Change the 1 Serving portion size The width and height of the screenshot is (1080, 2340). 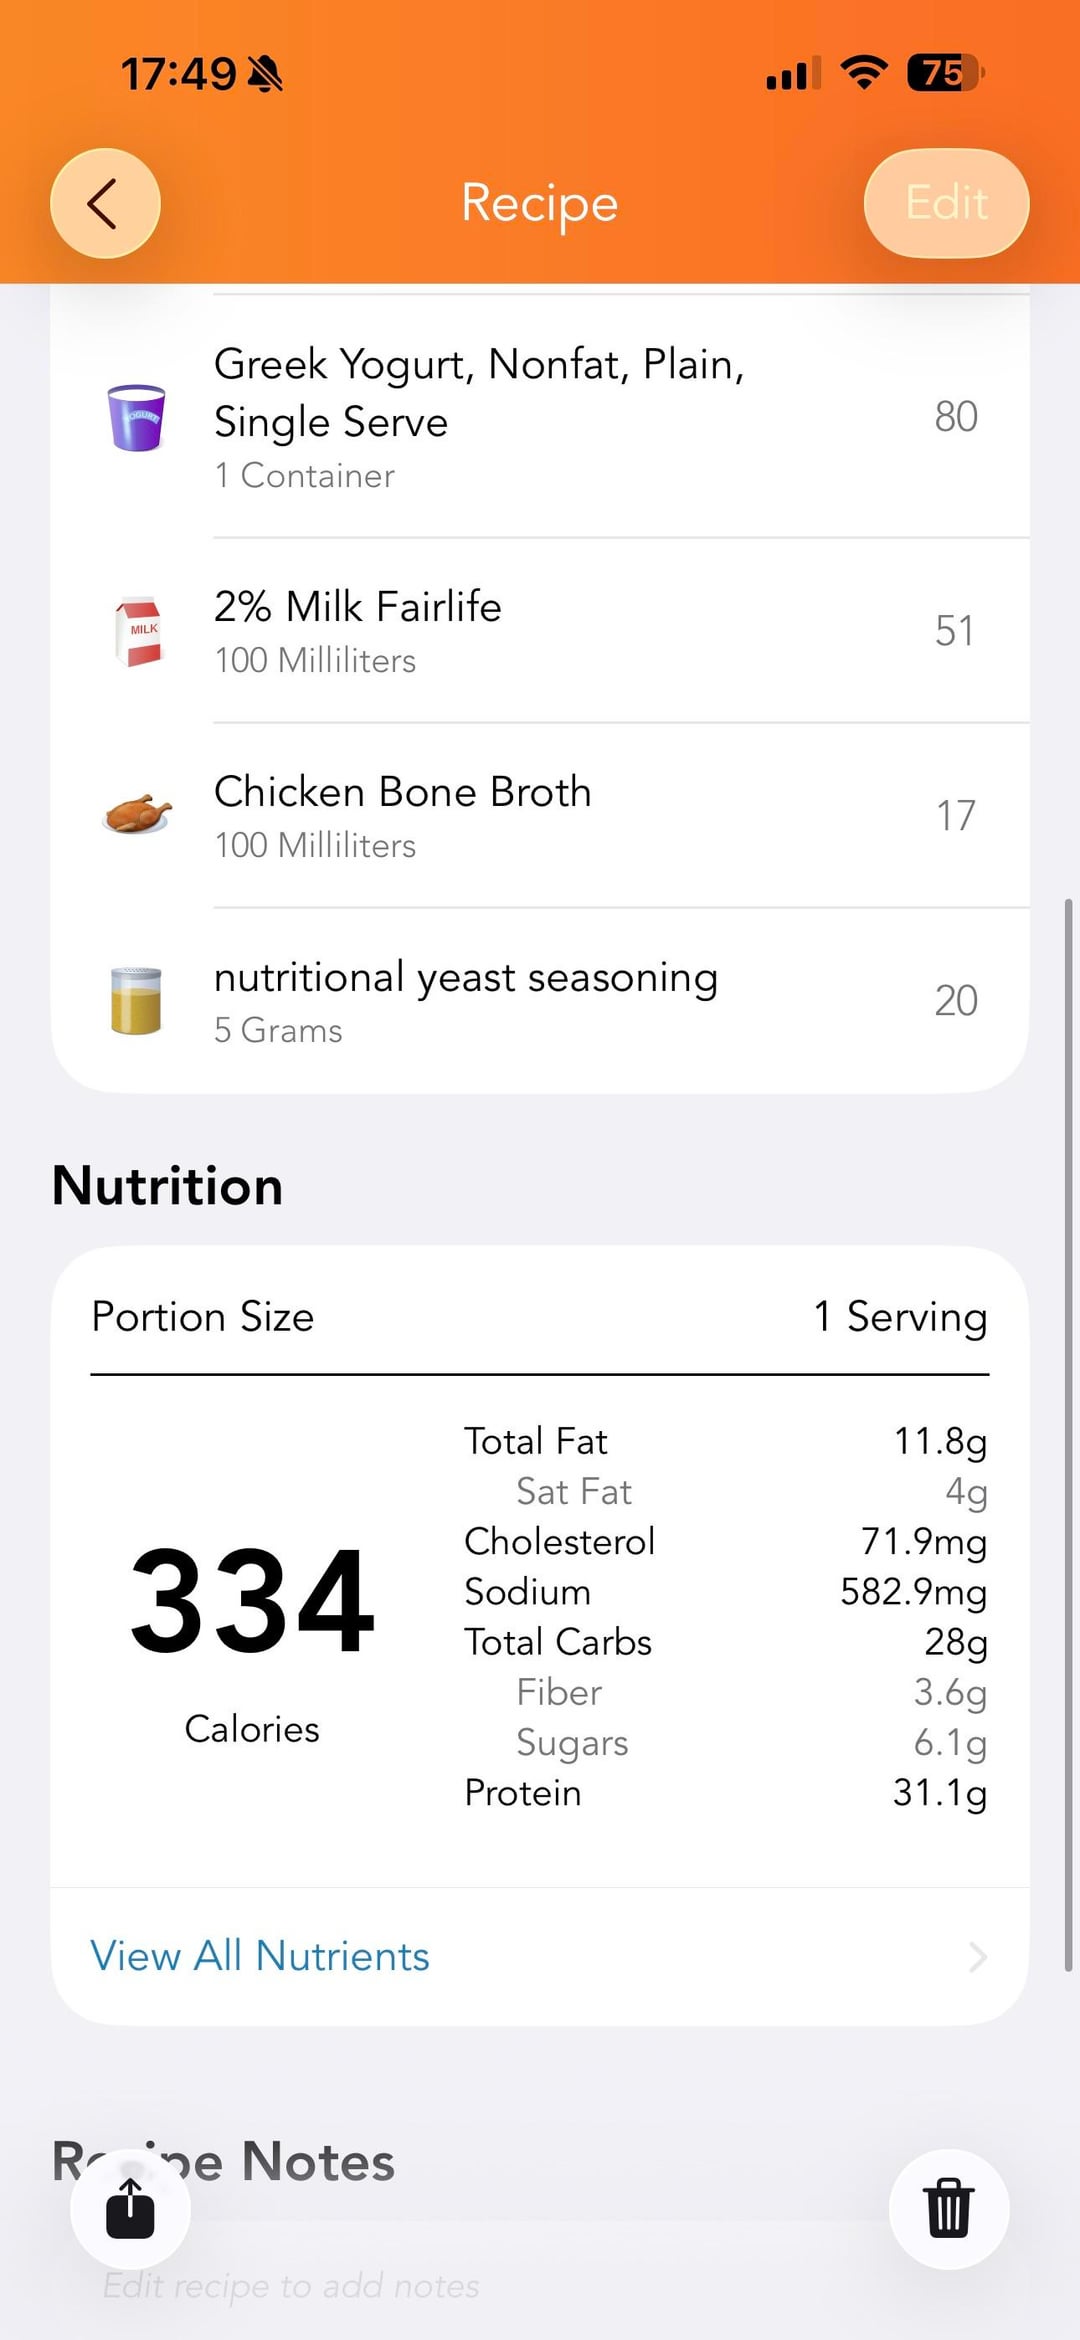[900, 1317]
